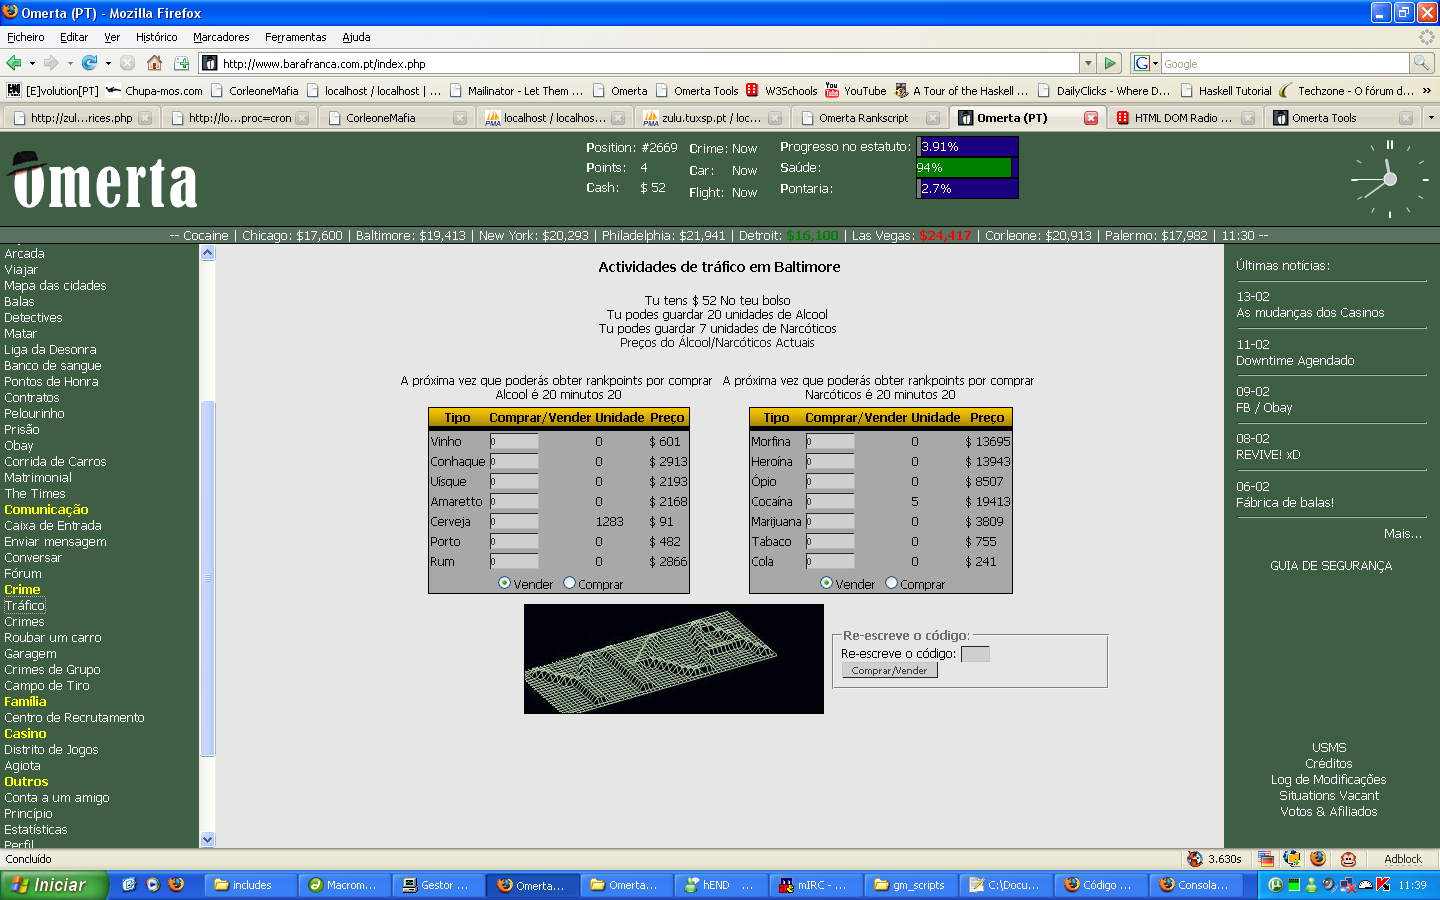
Task: Click the Greasemonkey monkey icon in status bar
Action: tap(1348, 859)
